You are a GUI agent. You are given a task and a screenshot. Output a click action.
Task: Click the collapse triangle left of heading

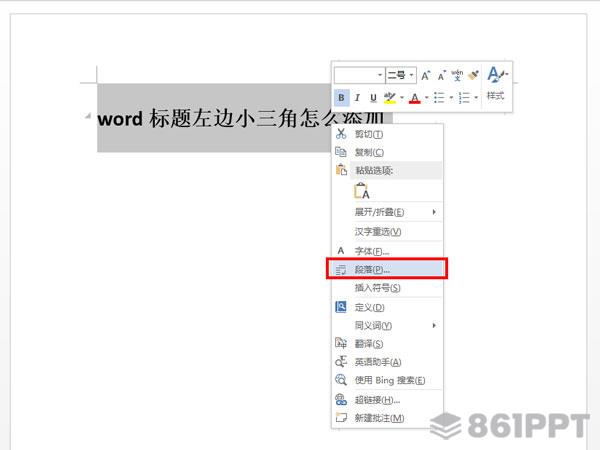(90, 117)
